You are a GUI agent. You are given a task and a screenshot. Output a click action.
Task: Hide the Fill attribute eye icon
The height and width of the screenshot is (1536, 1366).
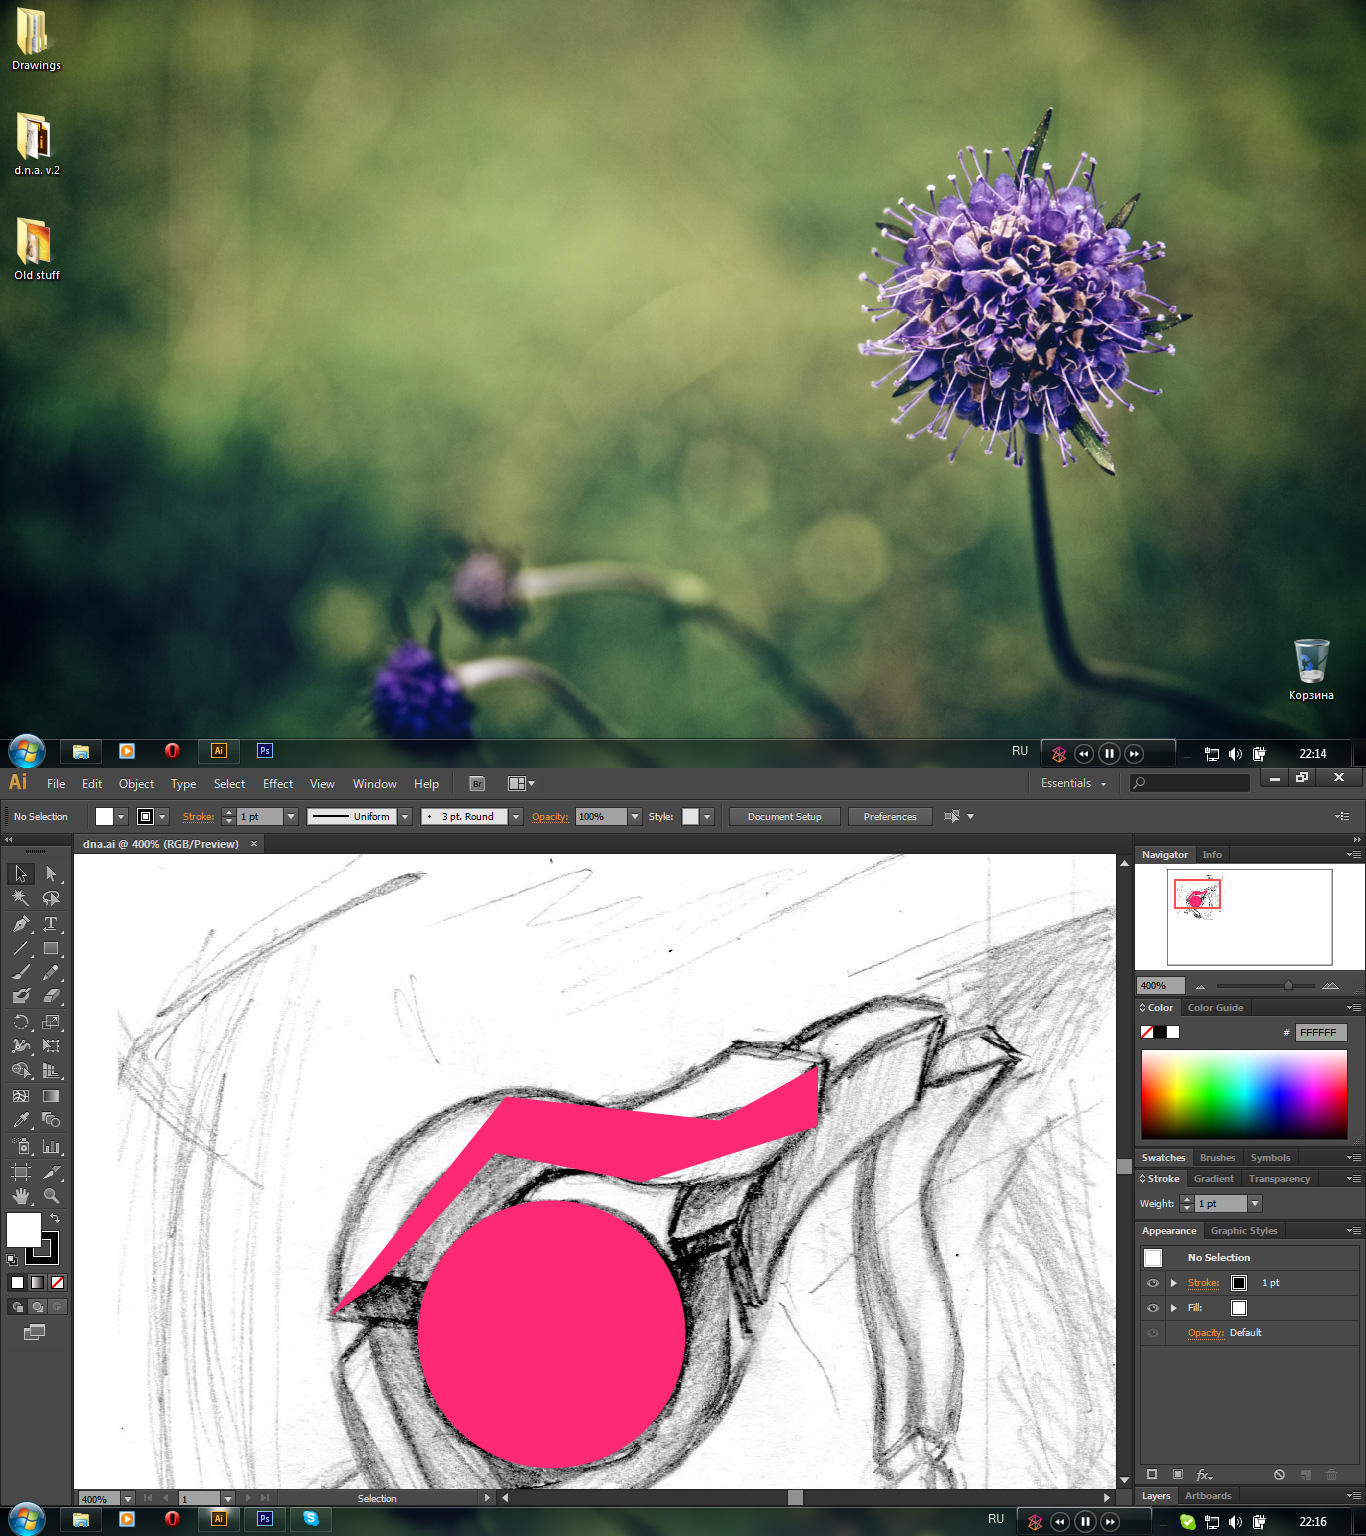click(x=1153, y=1308)
